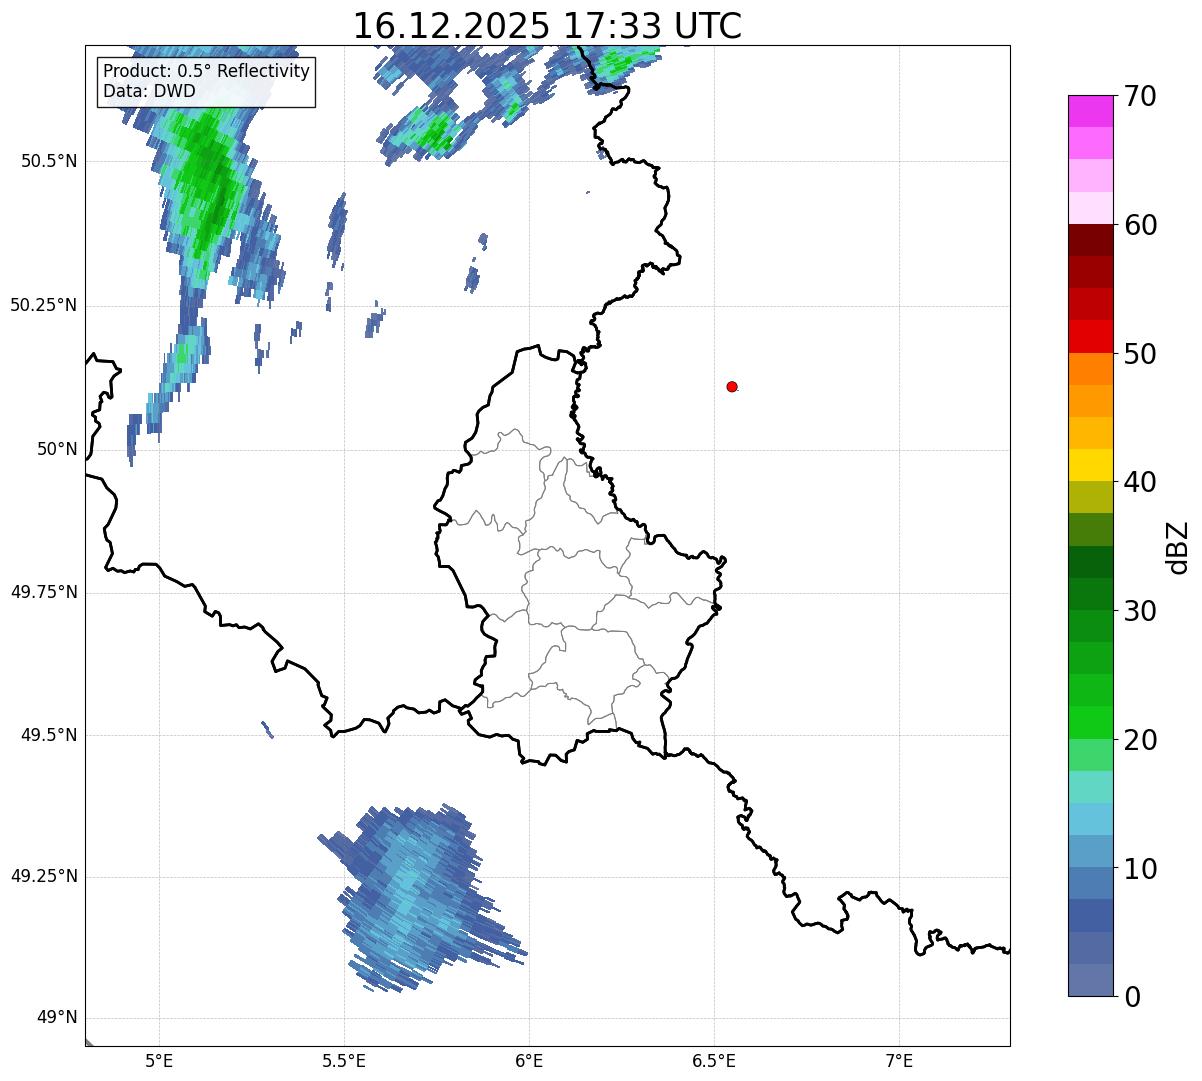Screen dimensions: 1202x1081
Task: Click the 7°E longitude label
Action: pyautogui.click(x=899, y=1061)
